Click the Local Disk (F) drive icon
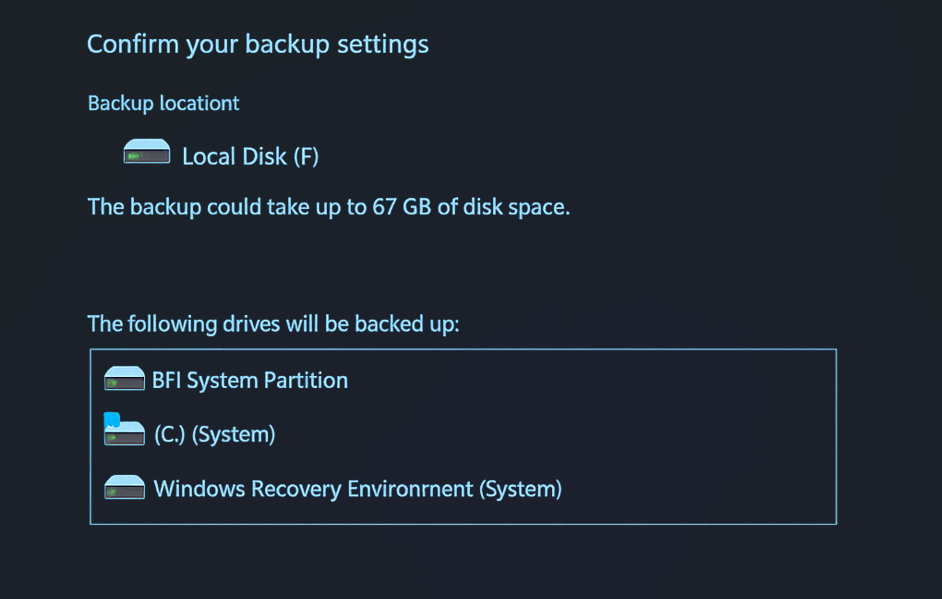 (x=147, y=152)
